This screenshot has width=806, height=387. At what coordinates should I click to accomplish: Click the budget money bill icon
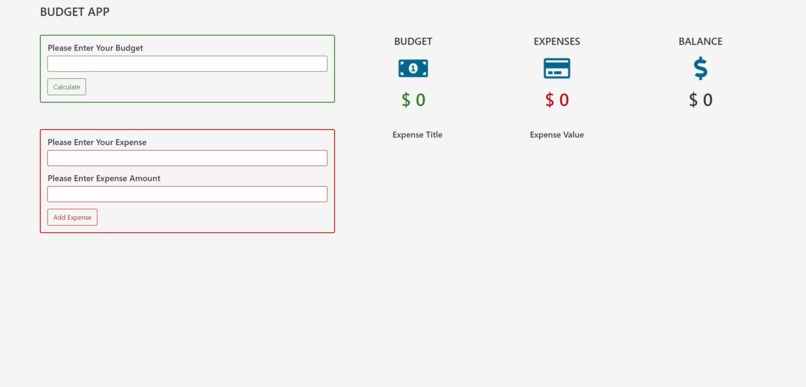point(413,68)
